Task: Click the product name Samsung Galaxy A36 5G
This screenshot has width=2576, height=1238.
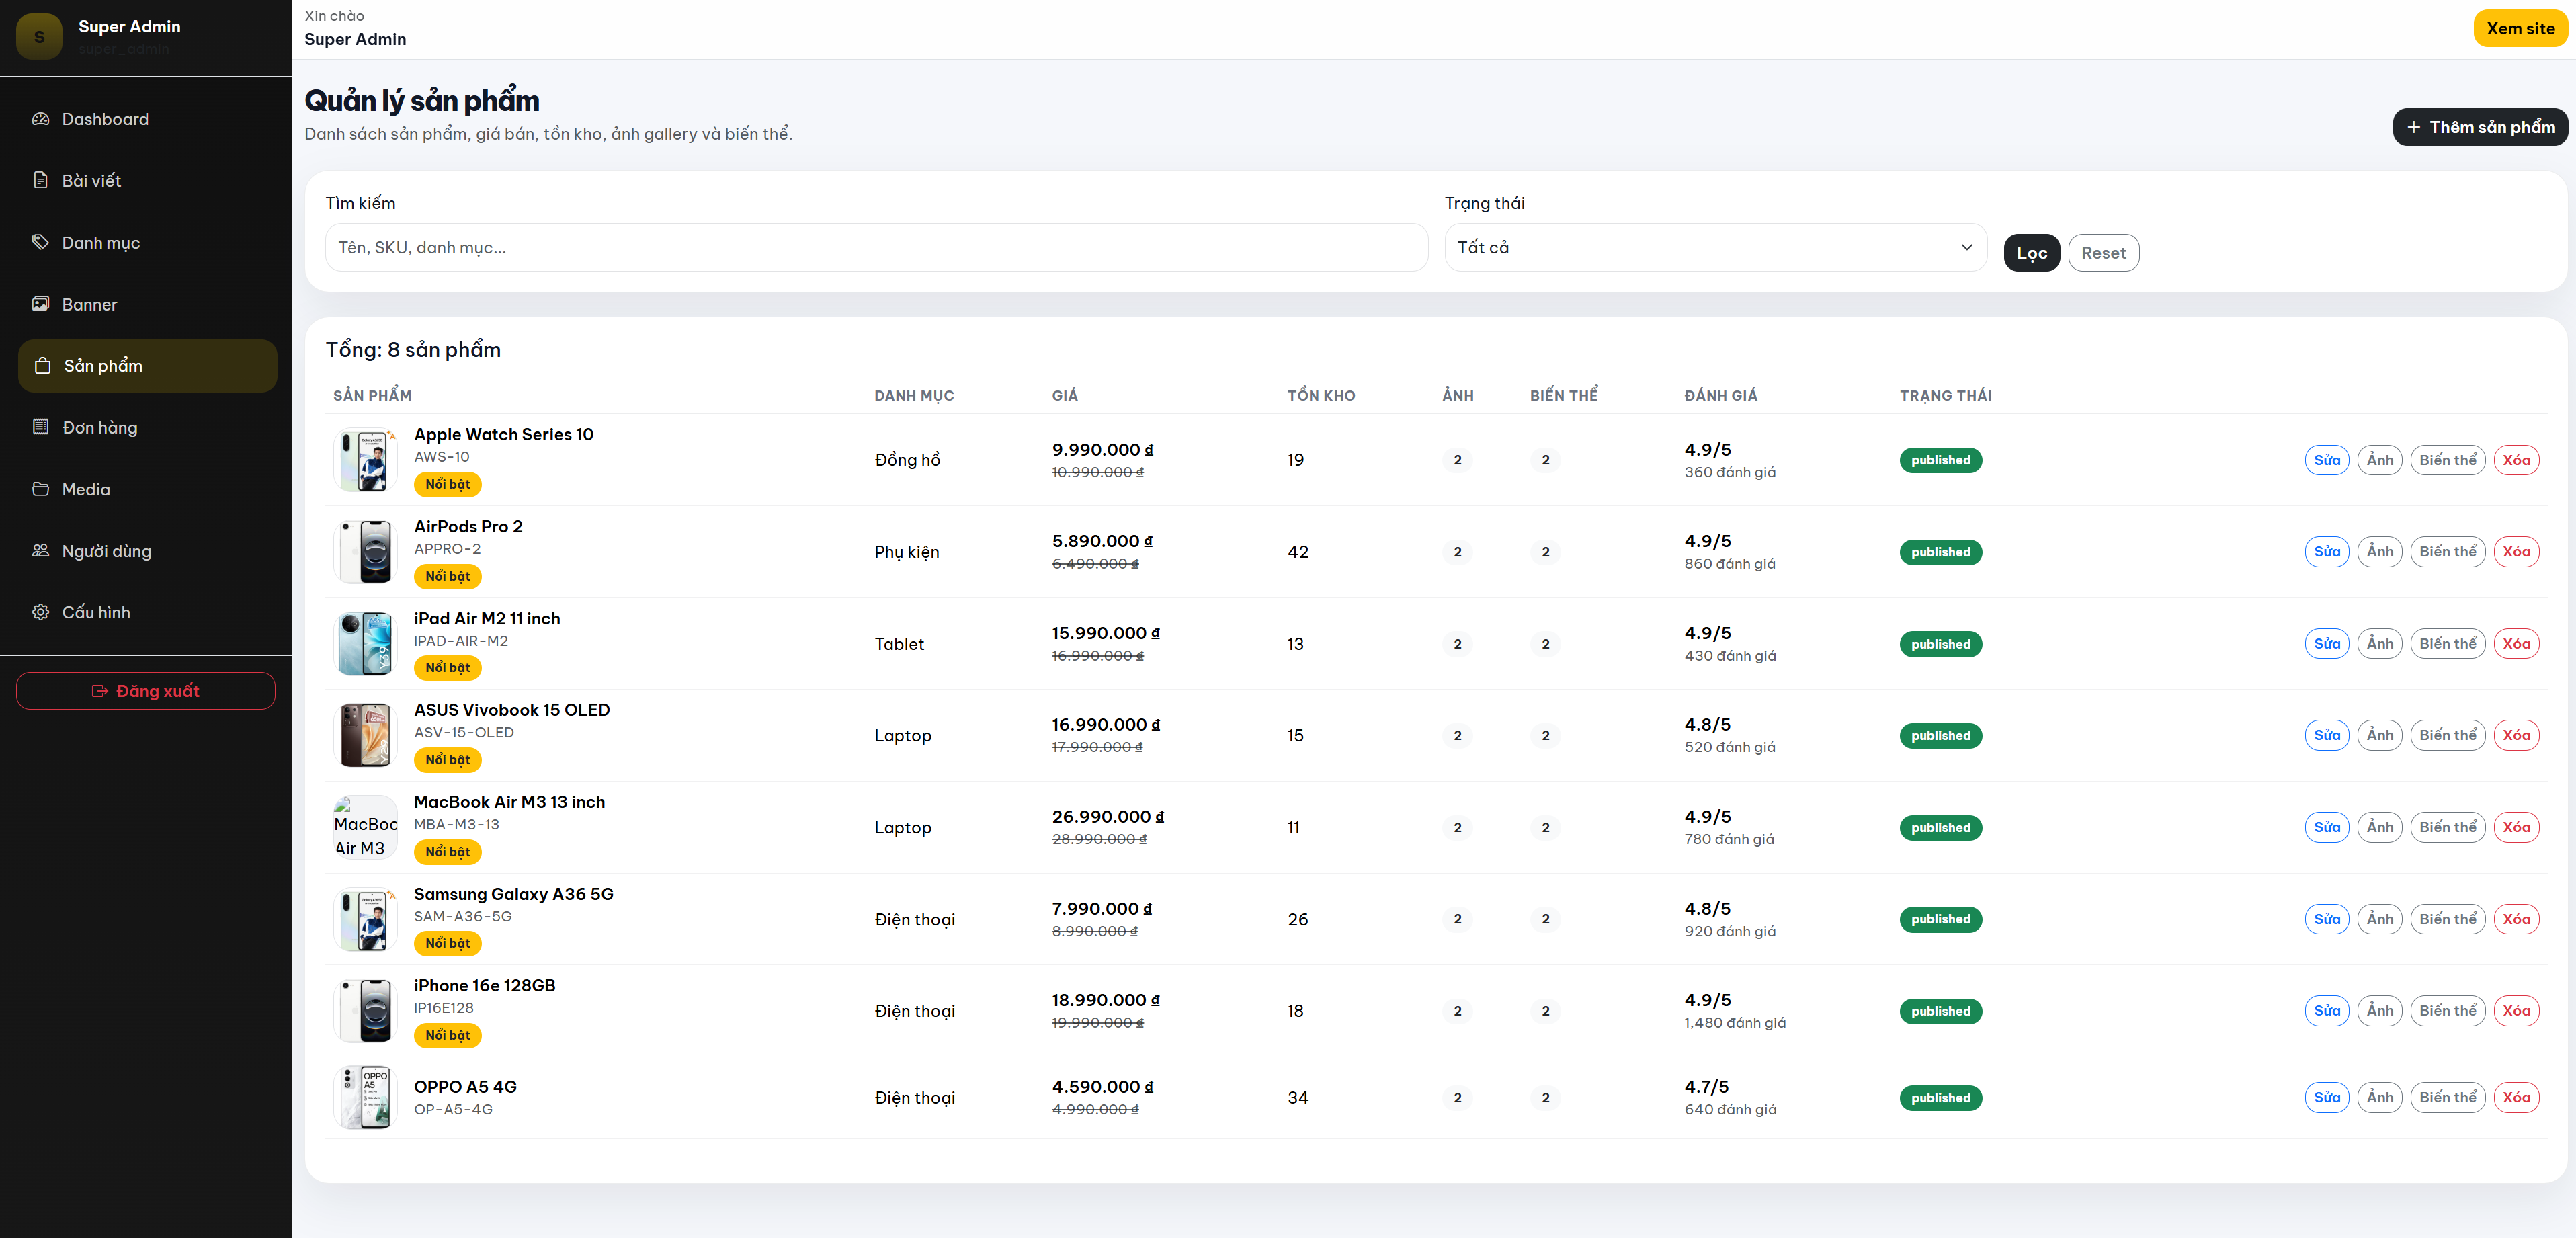Action: (513, 894)
